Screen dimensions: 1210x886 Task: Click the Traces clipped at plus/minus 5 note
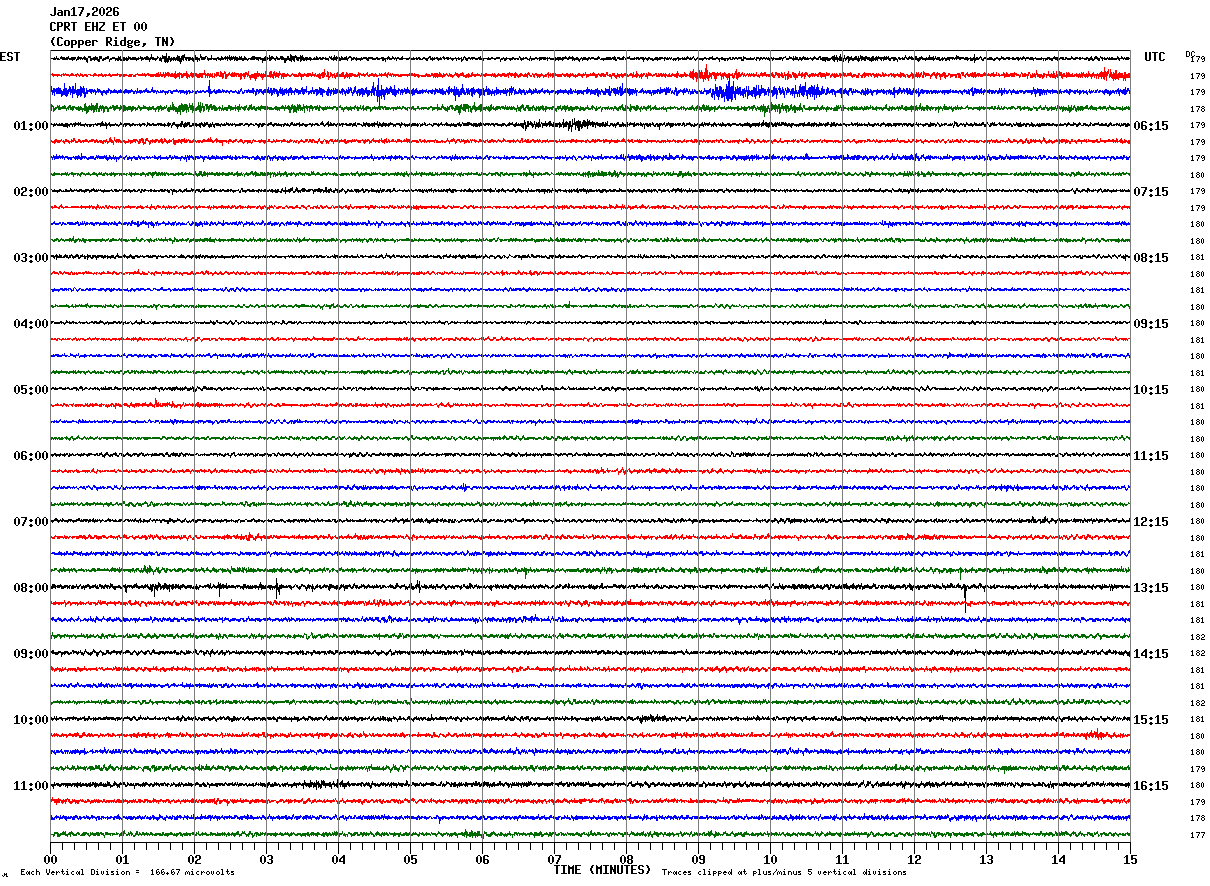click(784, 873)
